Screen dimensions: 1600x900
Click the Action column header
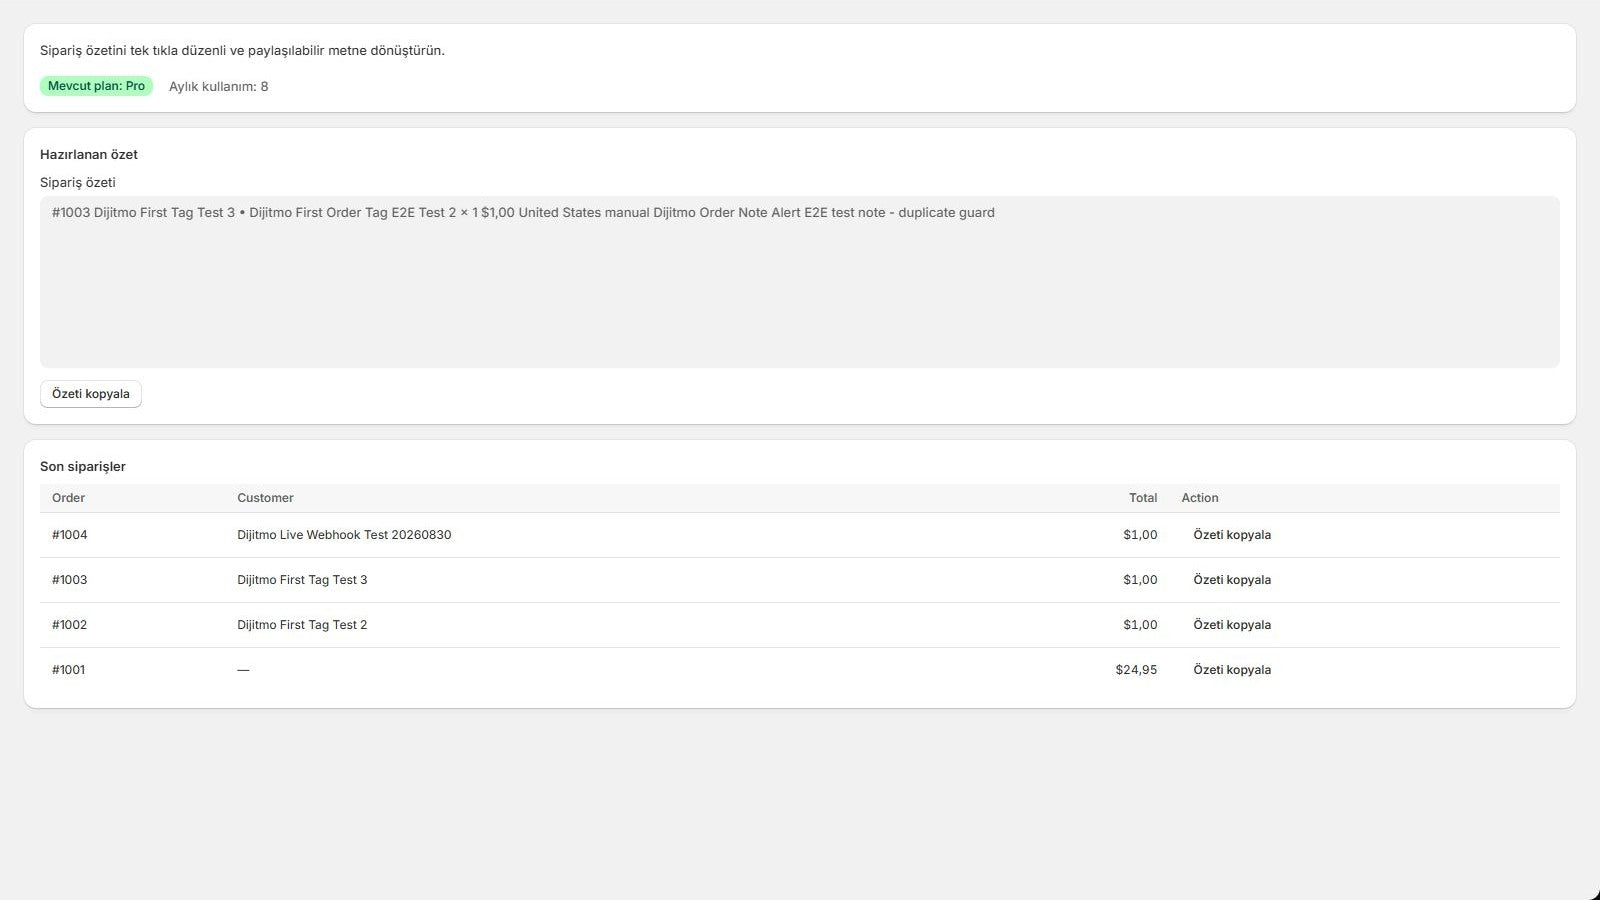coord(1200,498)
